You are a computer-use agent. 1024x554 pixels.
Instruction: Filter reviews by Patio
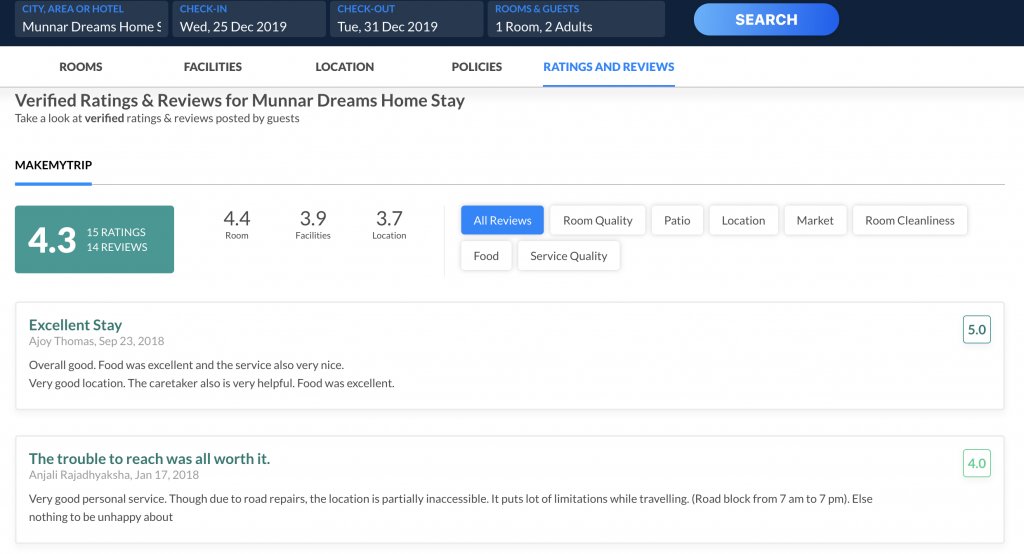tap(677, 220)
